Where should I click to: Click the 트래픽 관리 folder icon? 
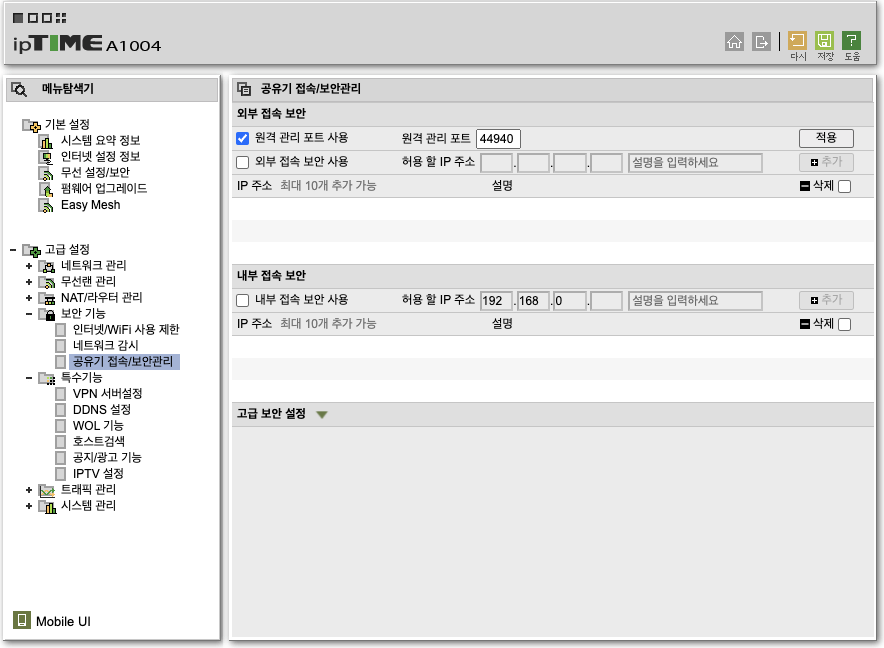(47, 490)
